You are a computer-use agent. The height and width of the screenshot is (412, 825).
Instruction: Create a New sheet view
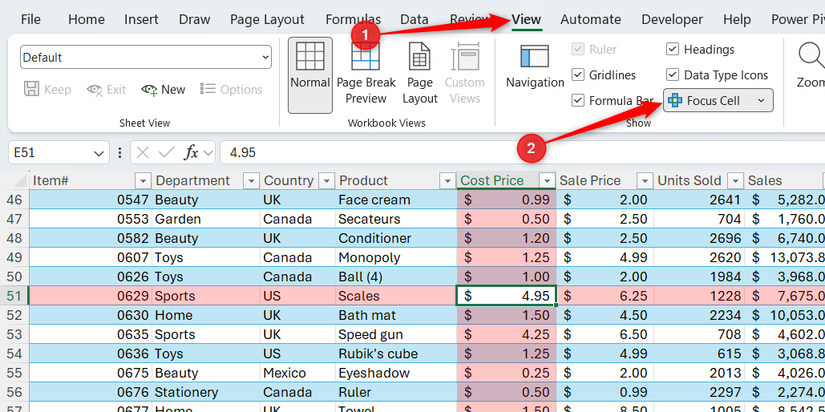click(x=163, y=90)
